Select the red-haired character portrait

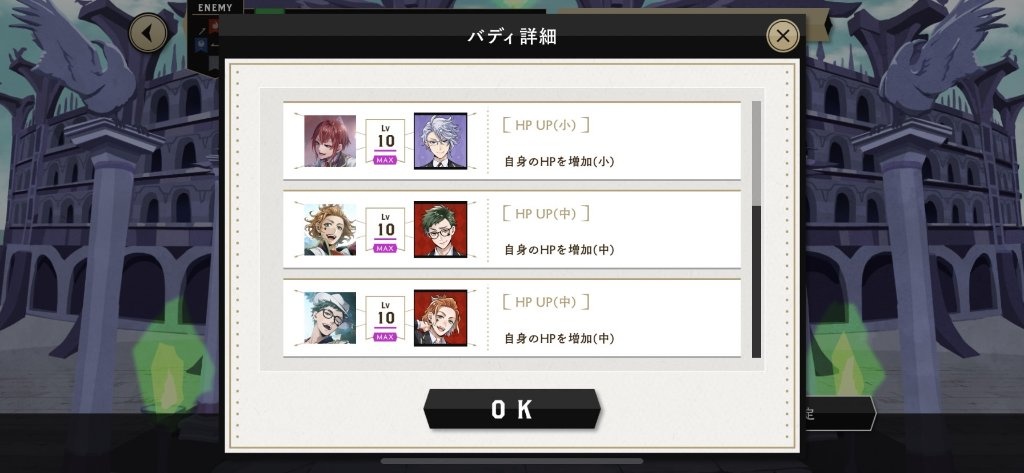coord(330,140)
